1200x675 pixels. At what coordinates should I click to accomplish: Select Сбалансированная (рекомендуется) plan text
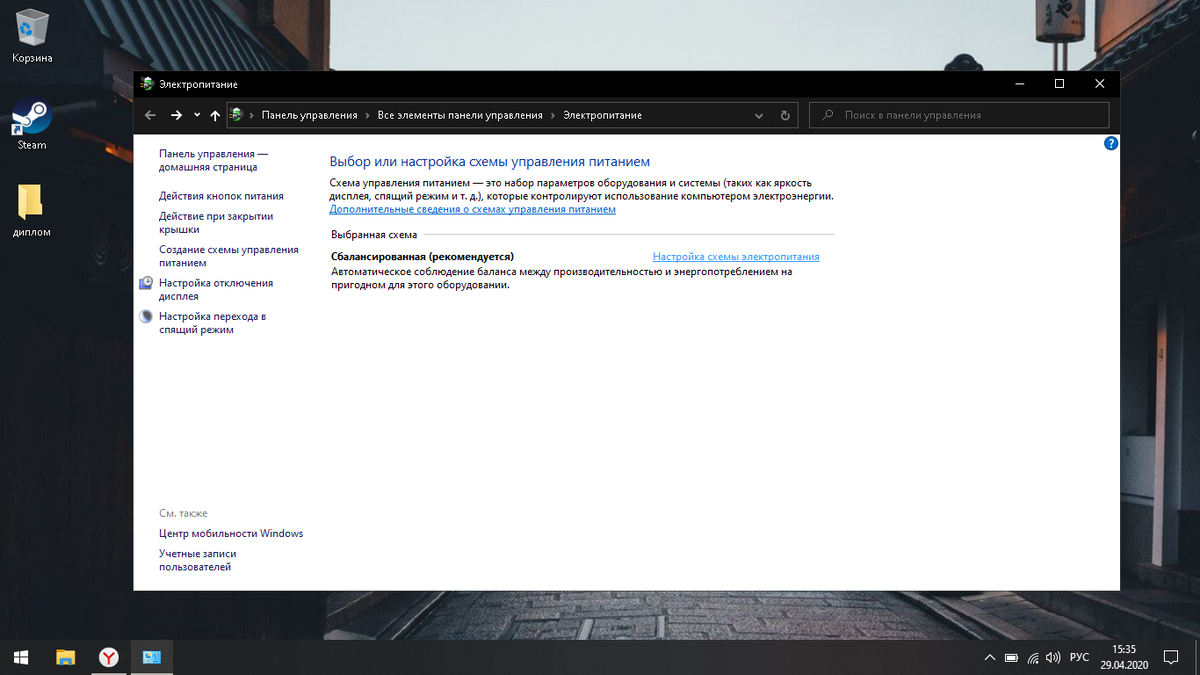point(422,257)
